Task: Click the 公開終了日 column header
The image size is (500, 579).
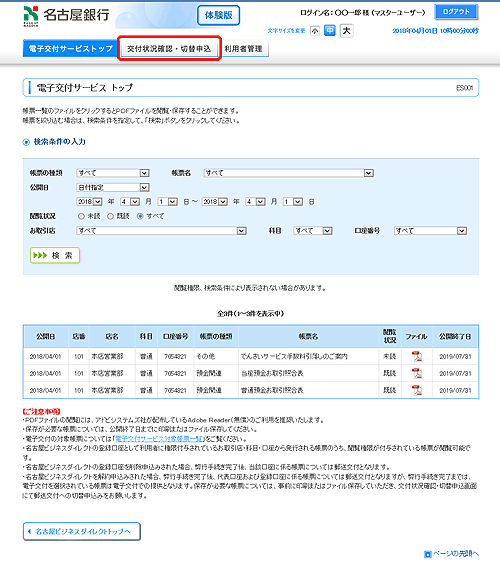Action: (455, 336)
